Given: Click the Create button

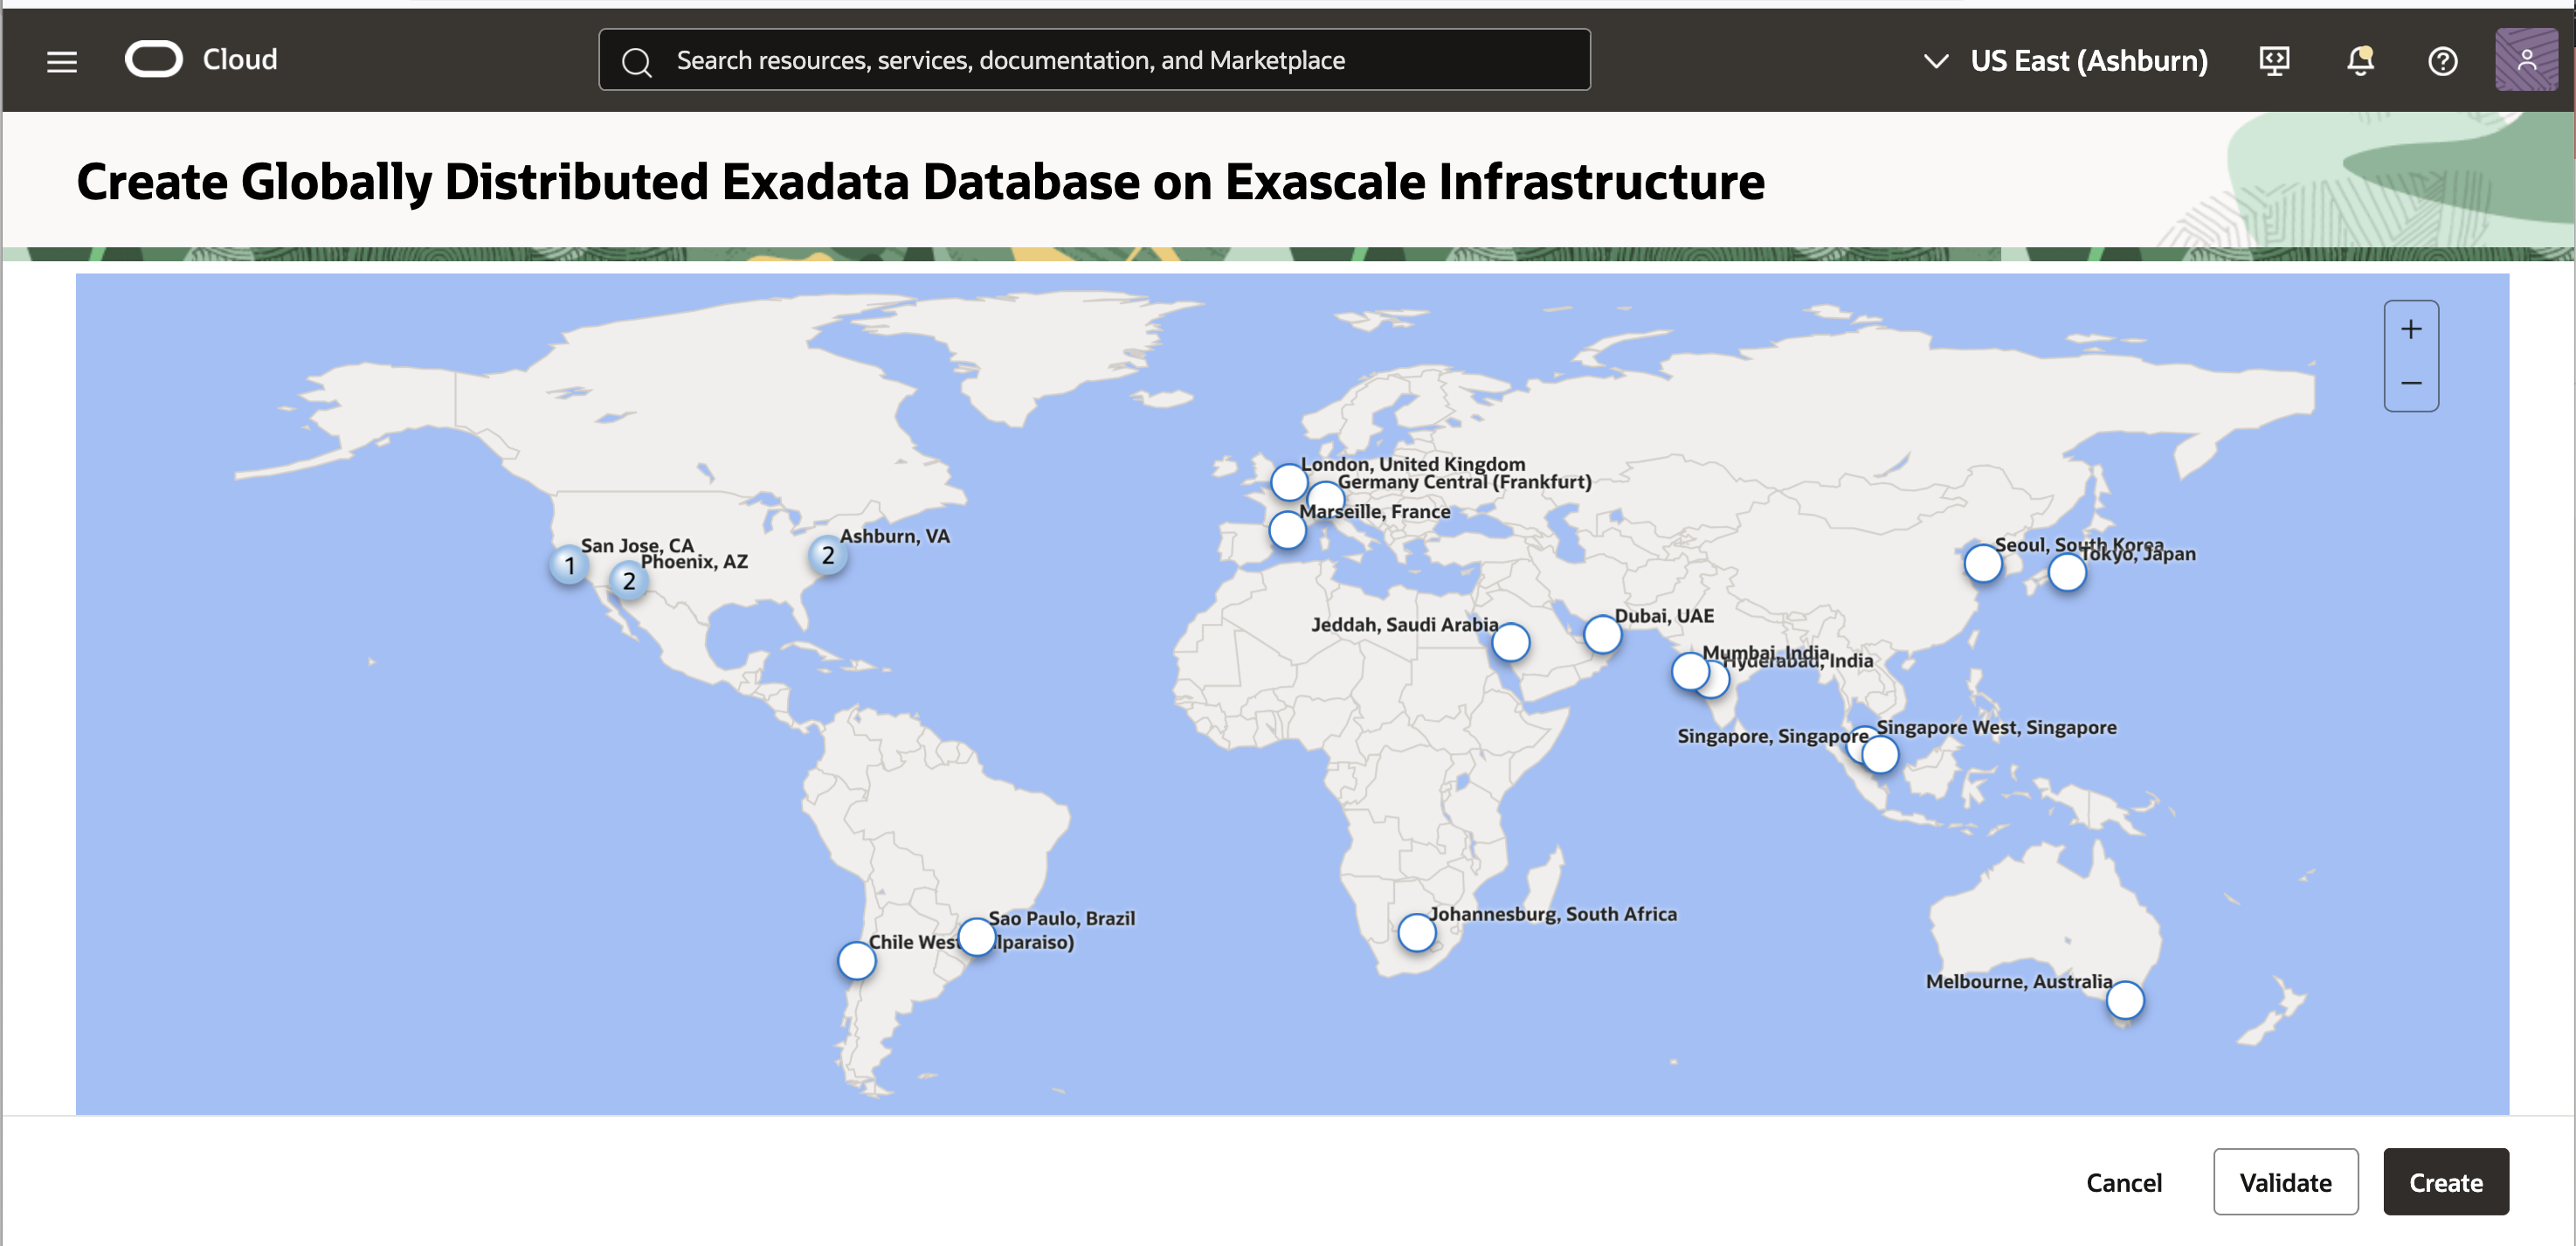Looking at the screenshot, I should click(x=2446, y=1182).
